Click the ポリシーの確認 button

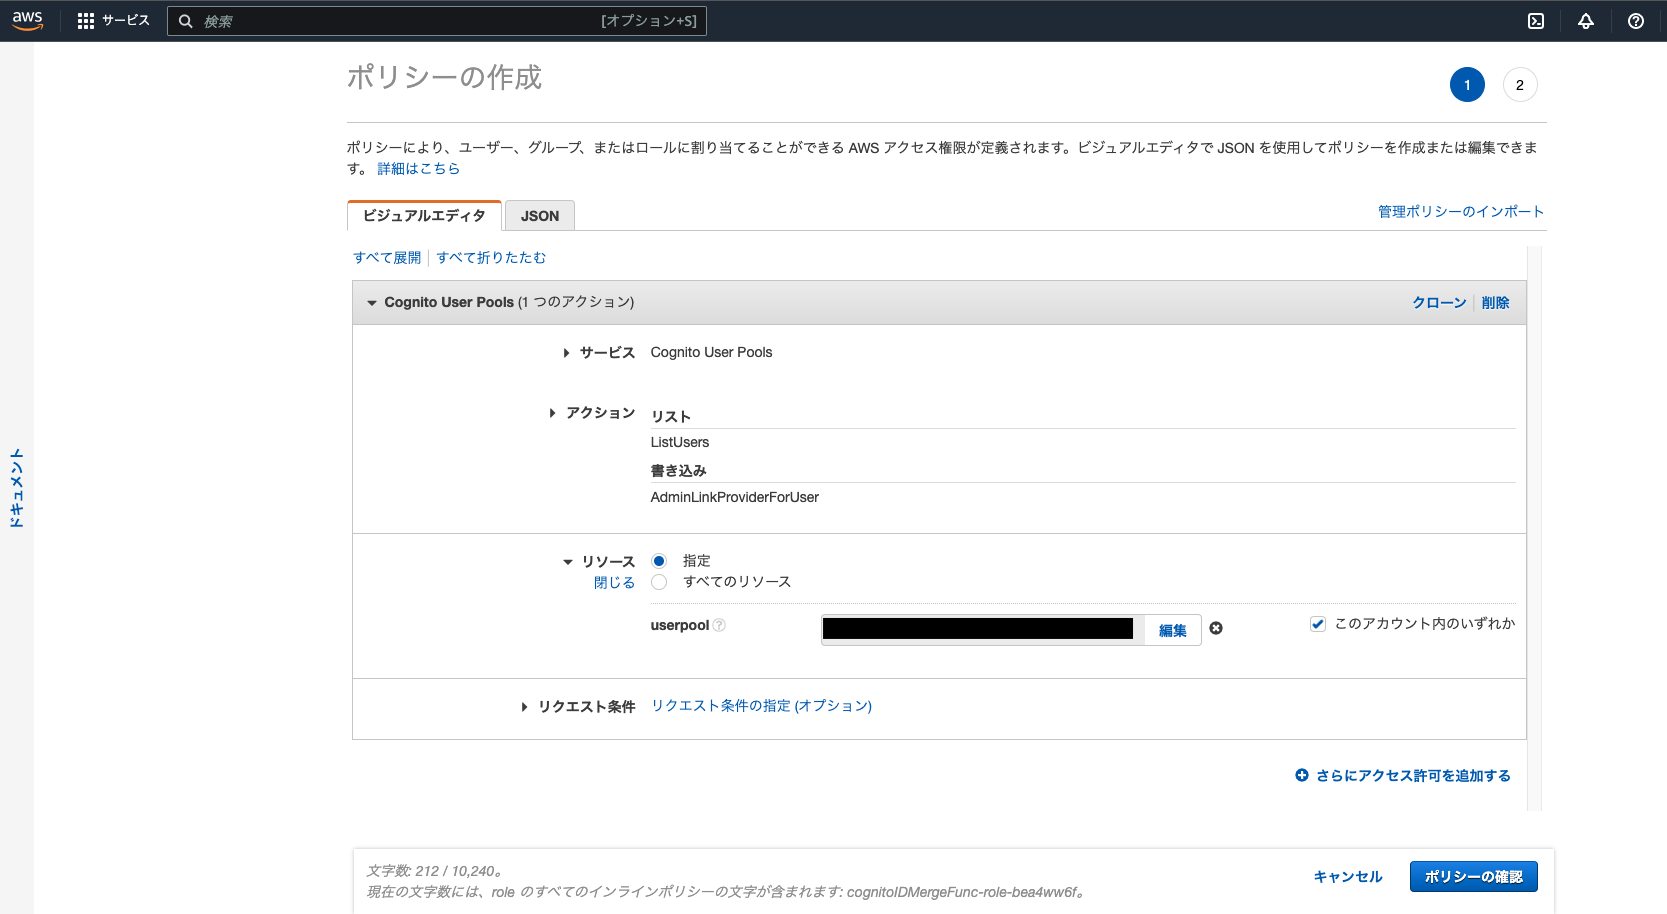tap(1474, 877)
